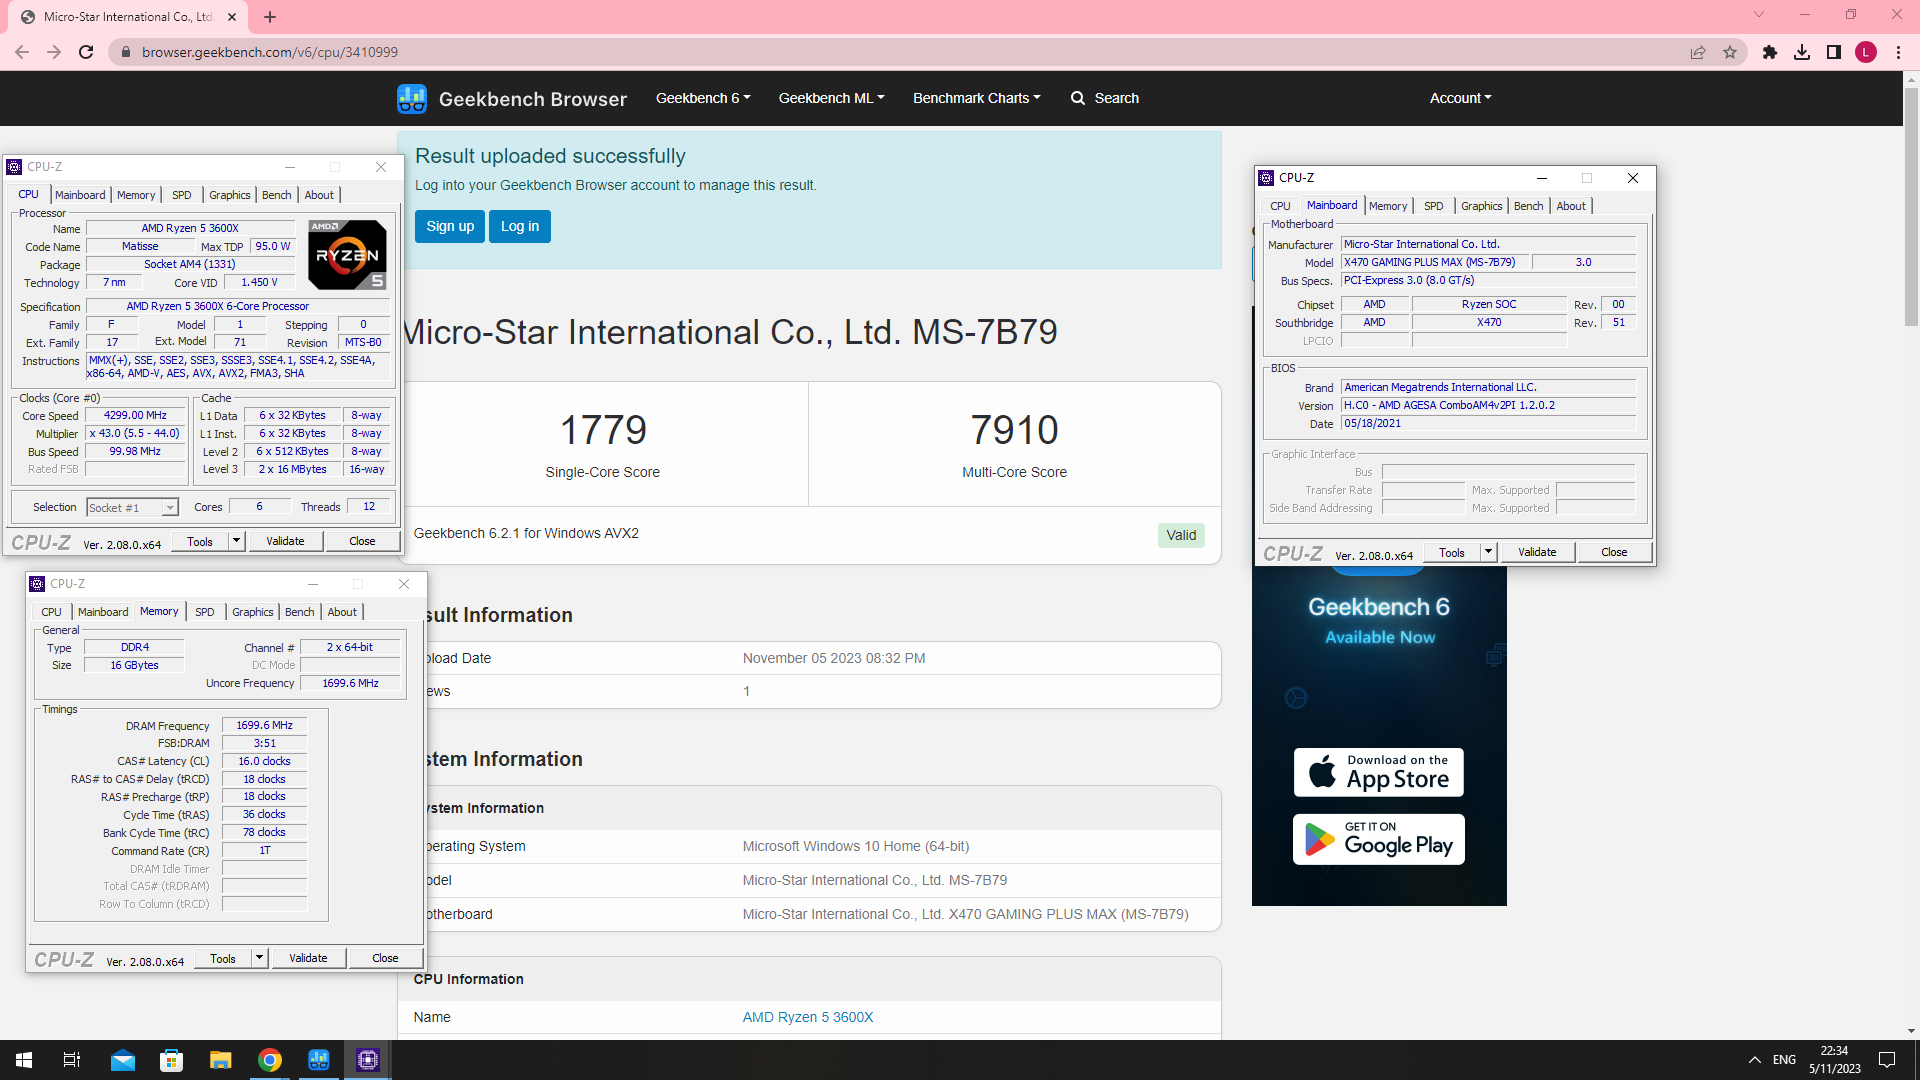
Task: Open the Account dropdown menu
Action: (1461, 98)
